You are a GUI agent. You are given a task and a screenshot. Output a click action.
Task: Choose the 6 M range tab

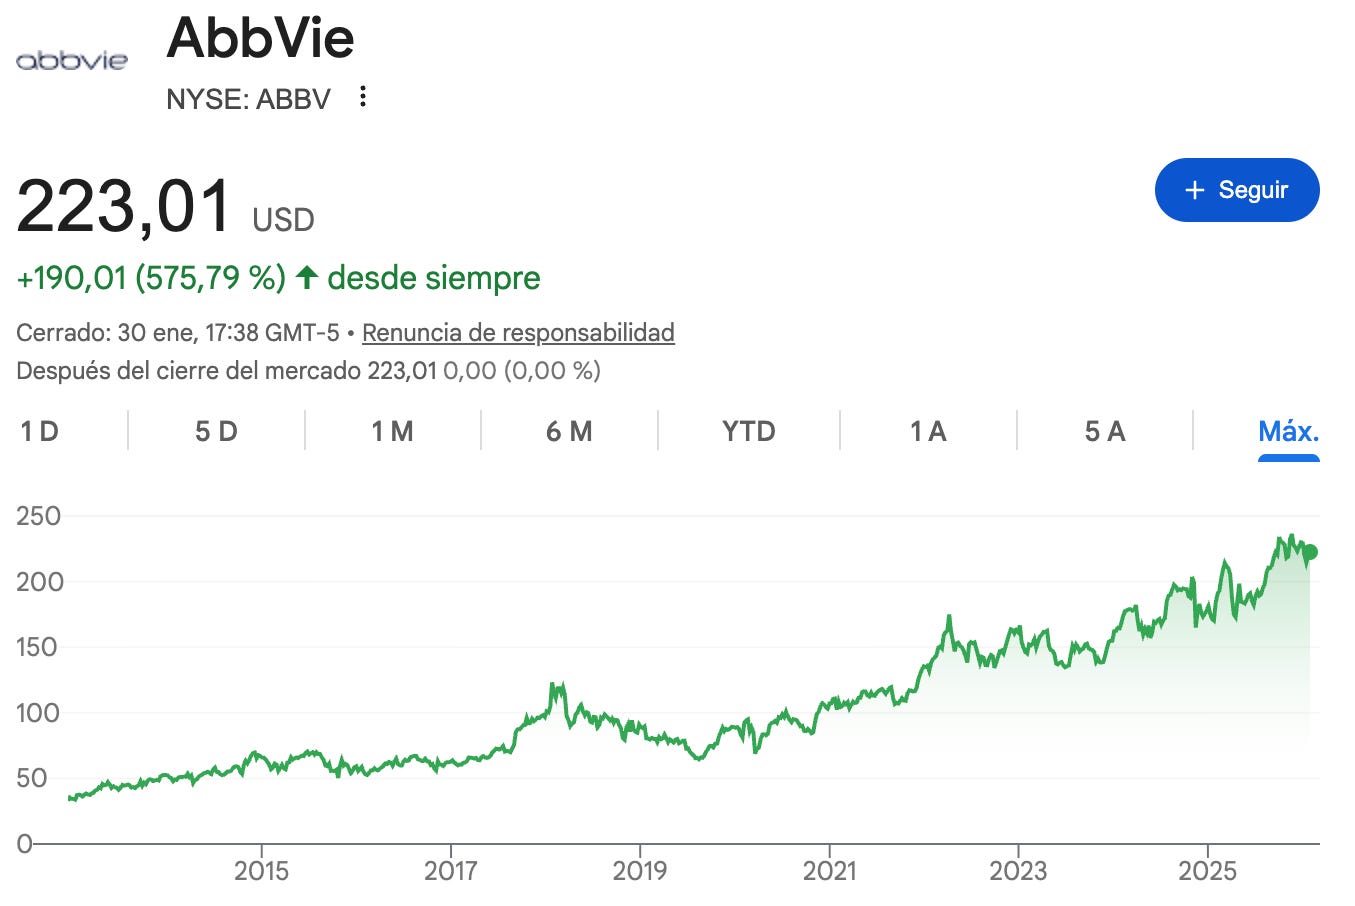coord(569,431)
